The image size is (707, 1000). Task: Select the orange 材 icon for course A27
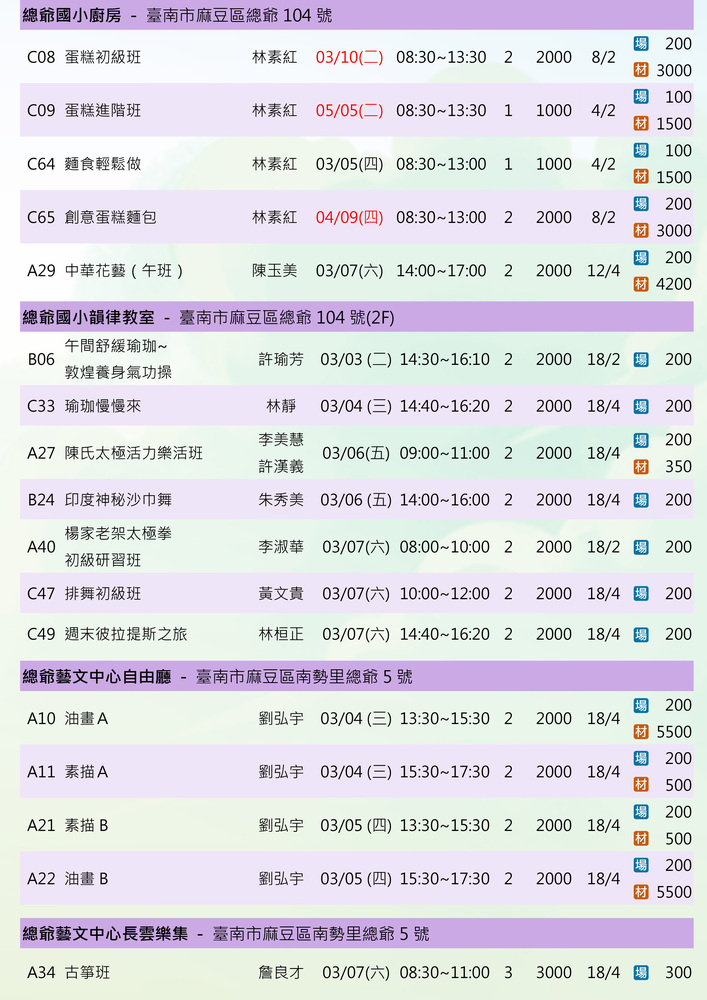(641, 467)
